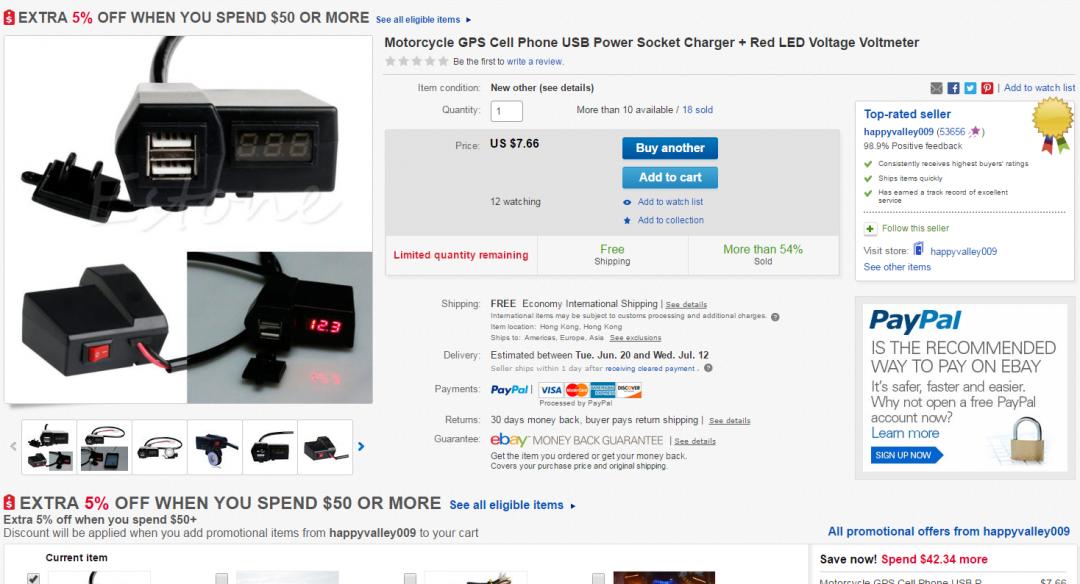Check the third promotional item checkbox
This screenshot has height=584, width=1080.
[x=410, y=578]
